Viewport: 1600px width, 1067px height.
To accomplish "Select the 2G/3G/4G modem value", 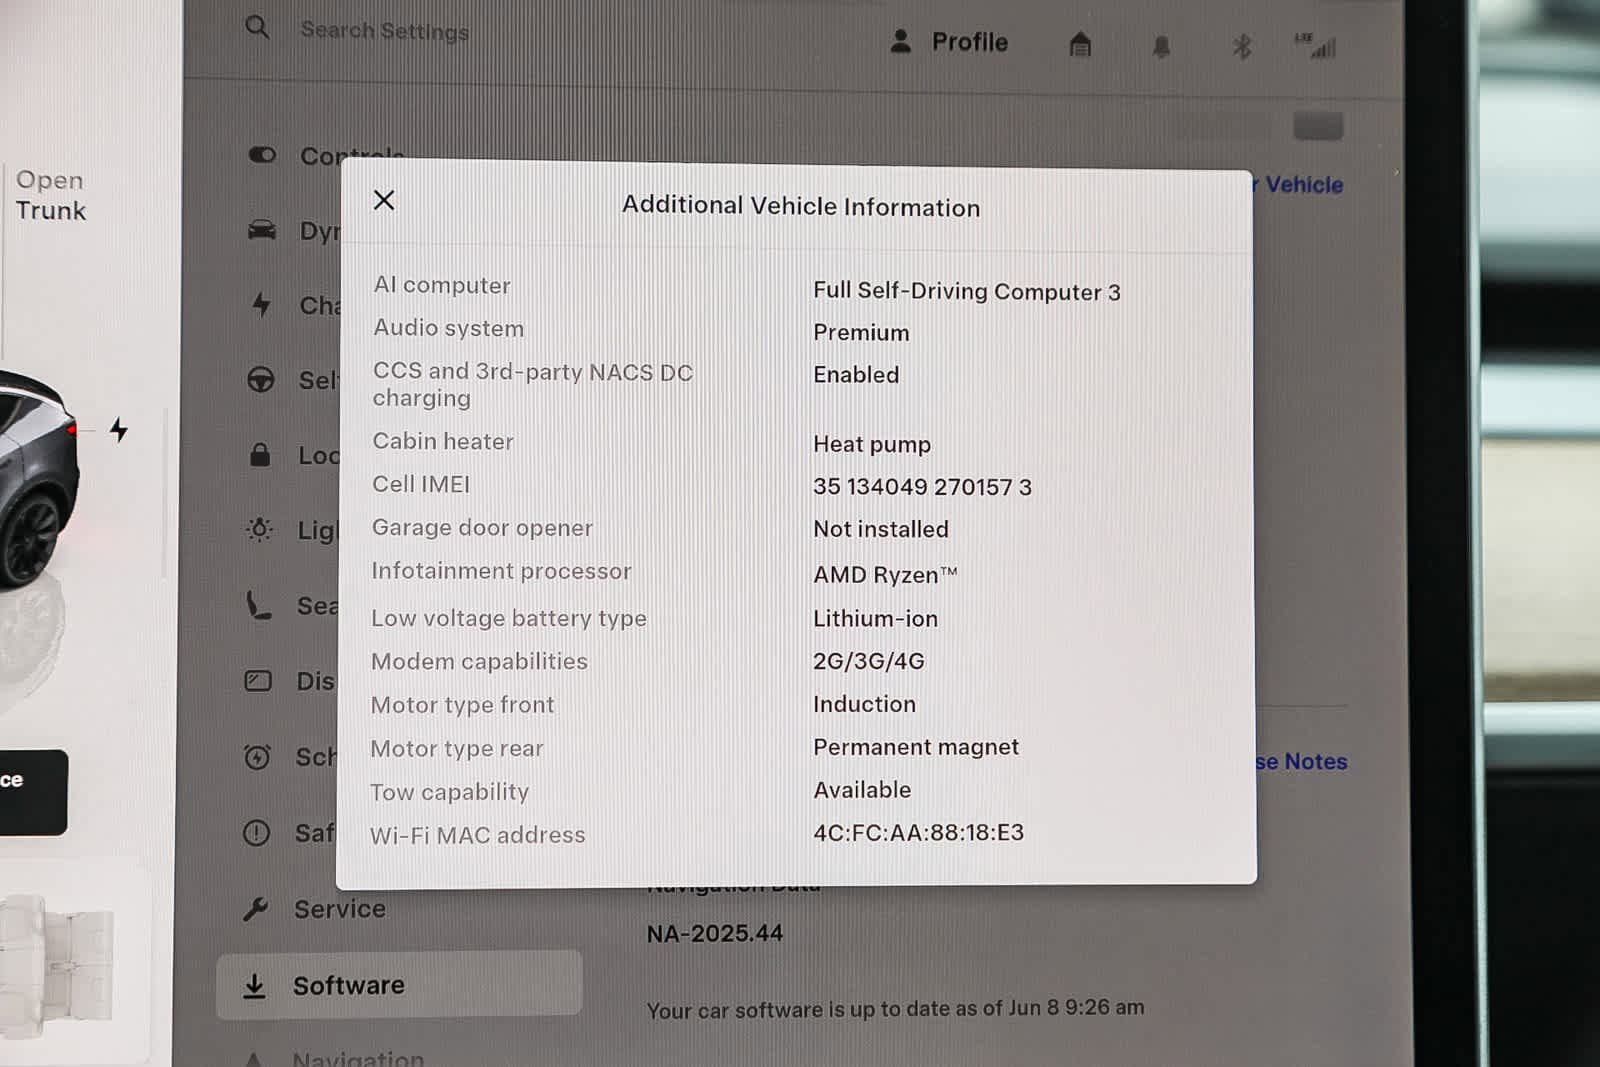I will 868,661.
